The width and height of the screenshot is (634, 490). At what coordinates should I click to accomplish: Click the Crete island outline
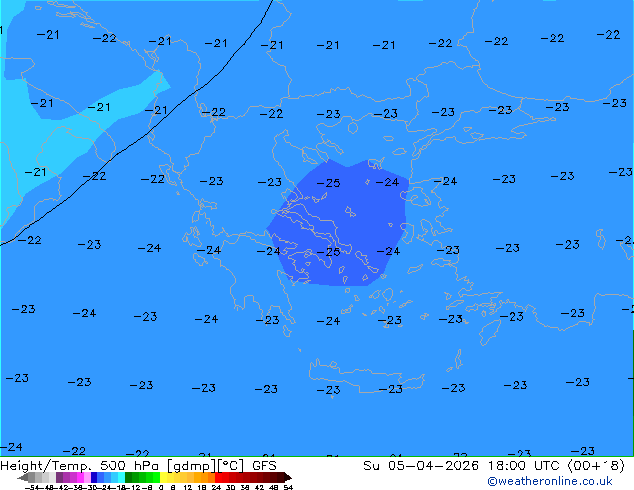pos(366,376)
